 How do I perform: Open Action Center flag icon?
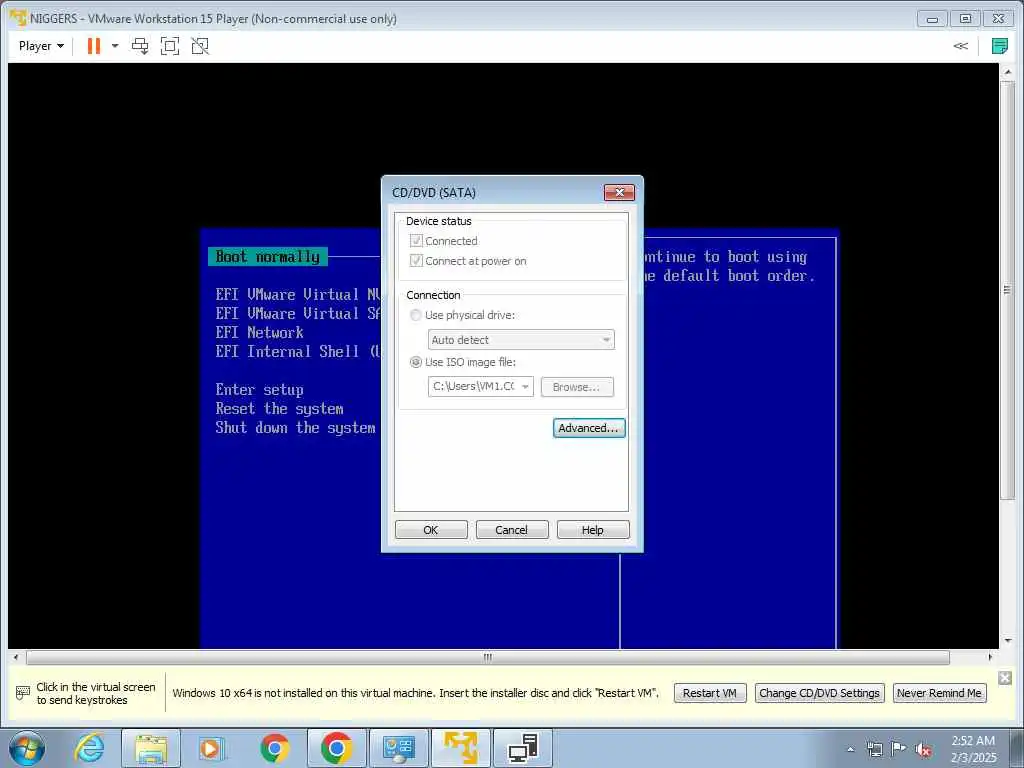899,749
